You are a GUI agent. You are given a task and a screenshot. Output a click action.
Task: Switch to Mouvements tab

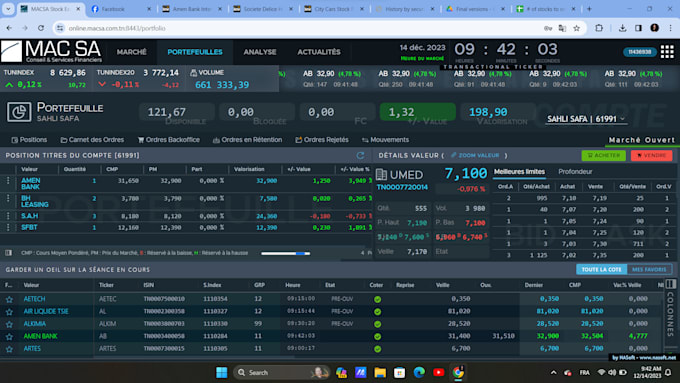(385, 140)
